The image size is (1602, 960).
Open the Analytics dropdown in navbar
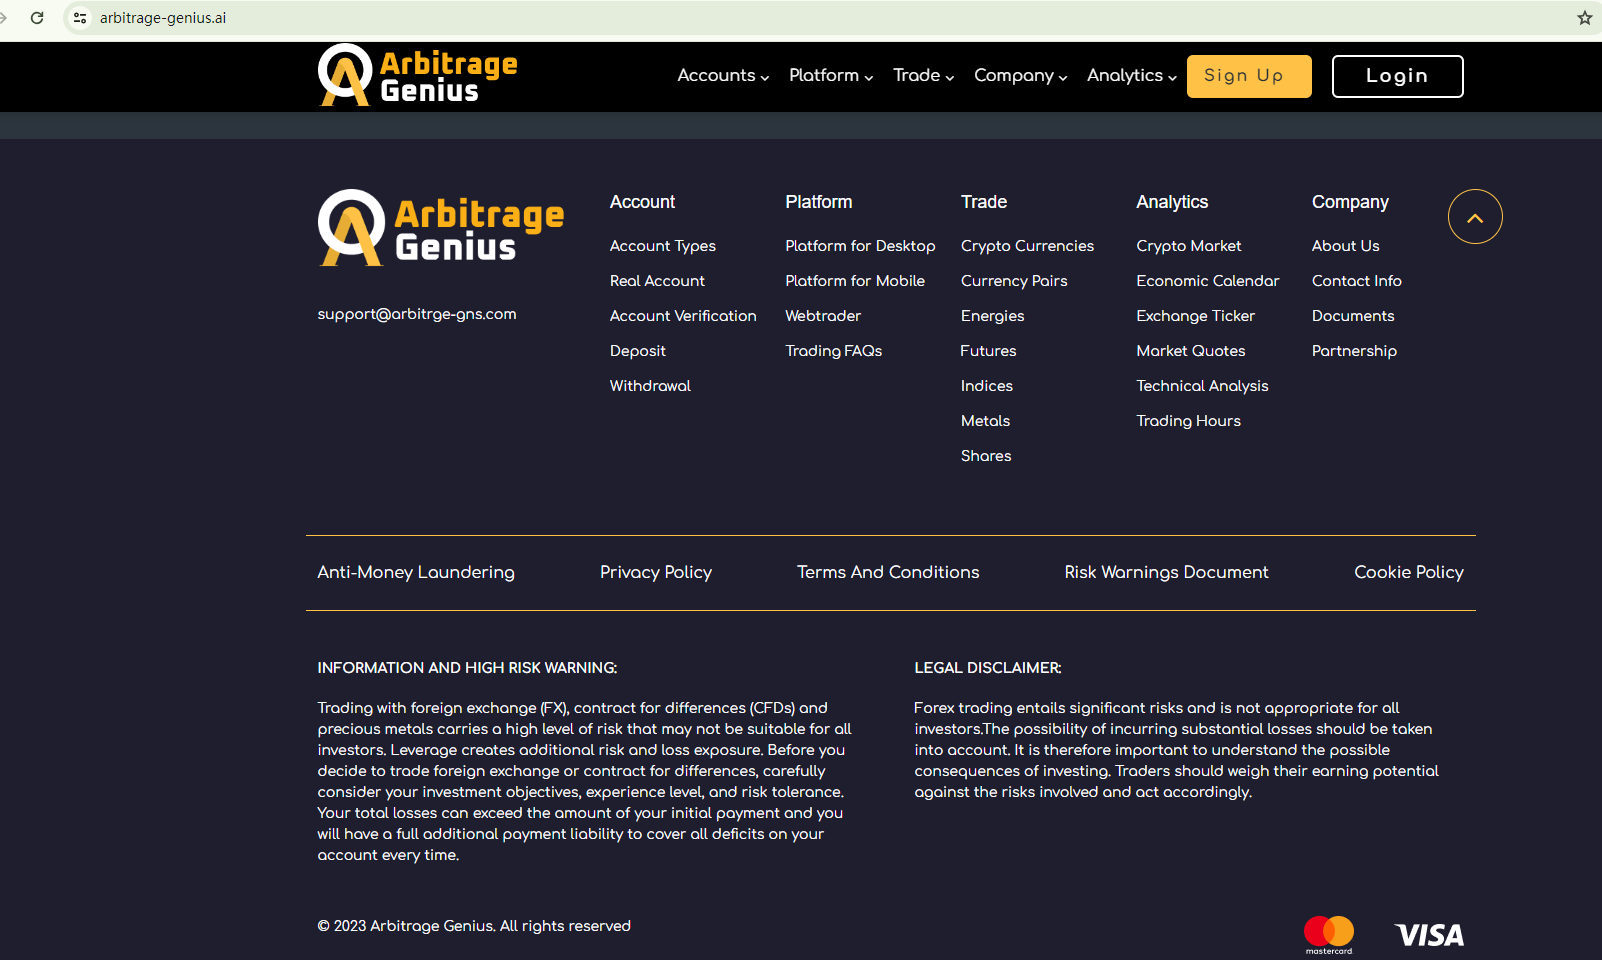tap(1131, 76)
